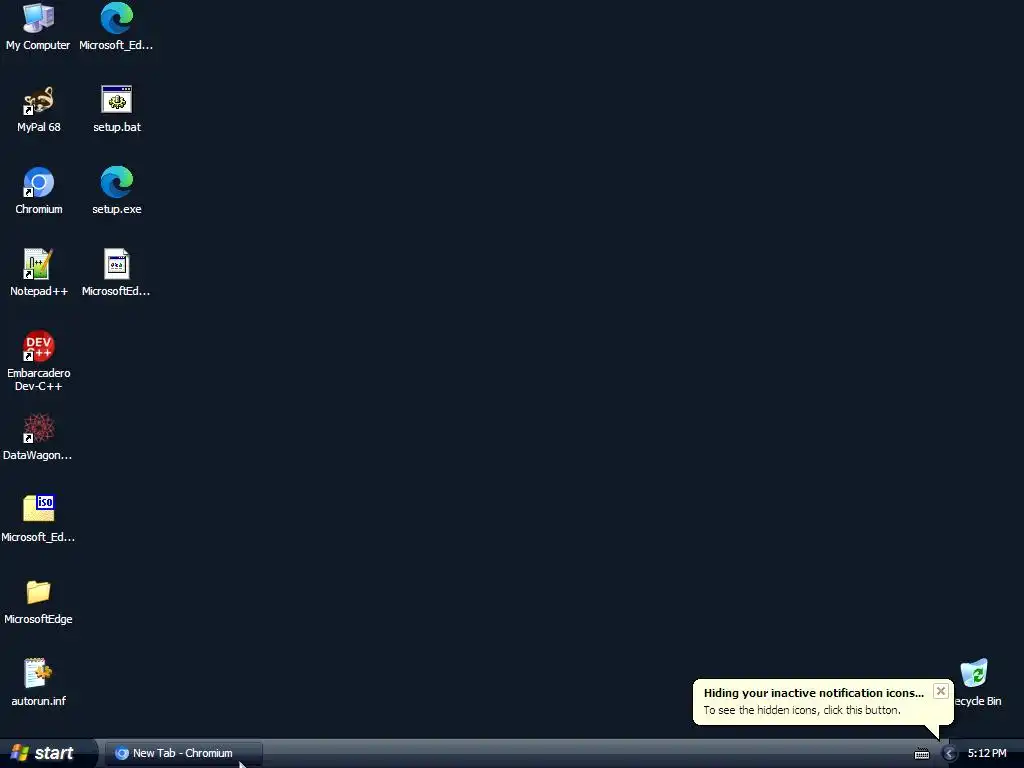Show hidden notification area icons
The image size is (1024, 768).
pyautogui.click(x=949, y=754)
